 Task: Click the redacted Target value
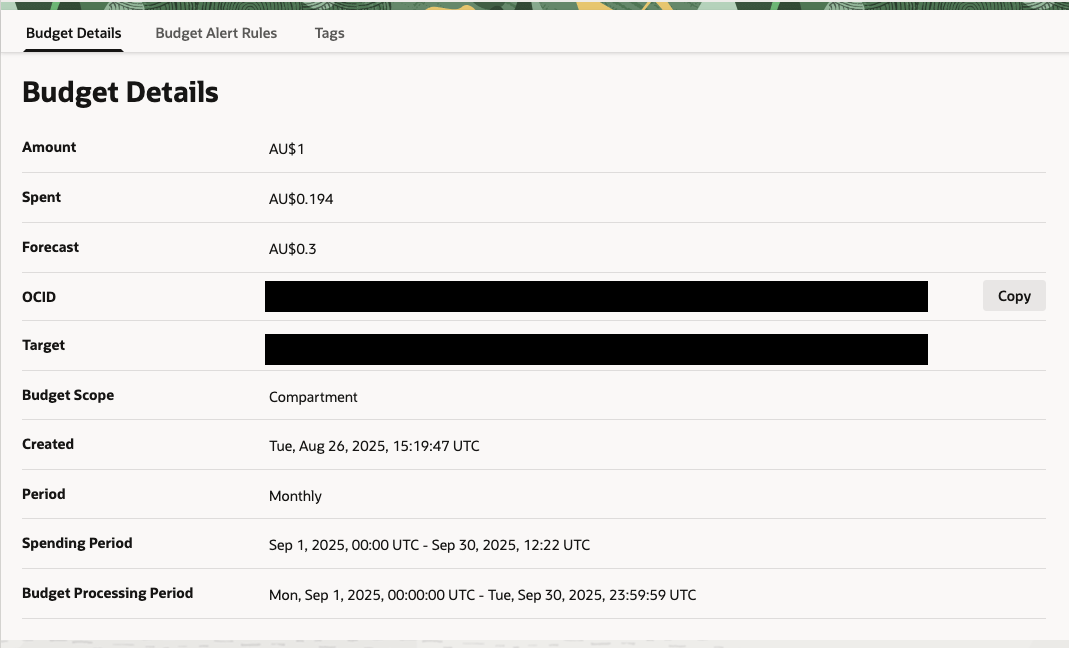596,349
